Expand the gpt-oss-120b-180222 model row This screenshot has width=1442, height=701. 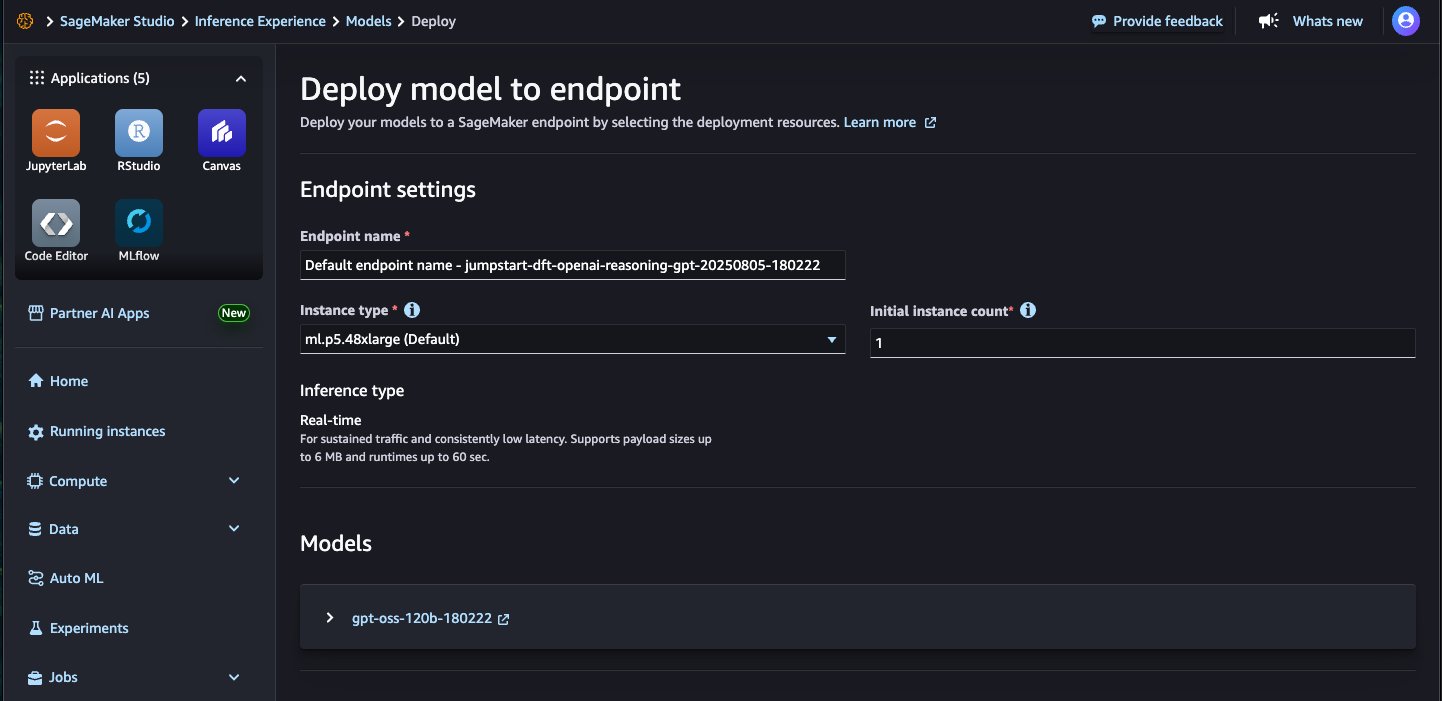click(330, 618)
